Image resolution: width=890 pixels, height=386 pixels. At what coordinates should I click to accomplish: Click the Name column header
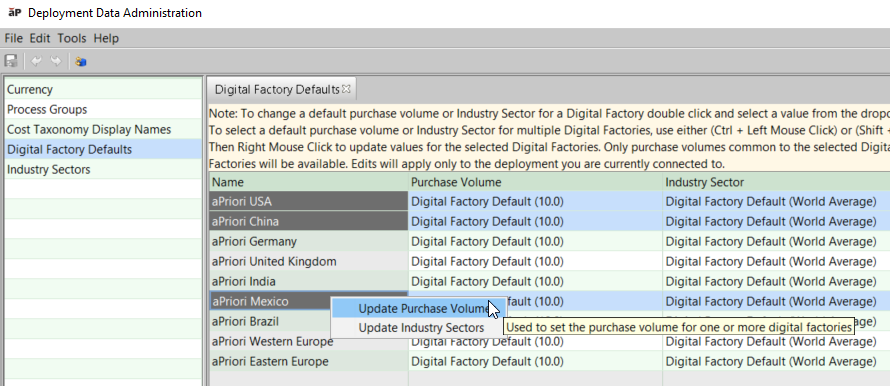point(309,182)
